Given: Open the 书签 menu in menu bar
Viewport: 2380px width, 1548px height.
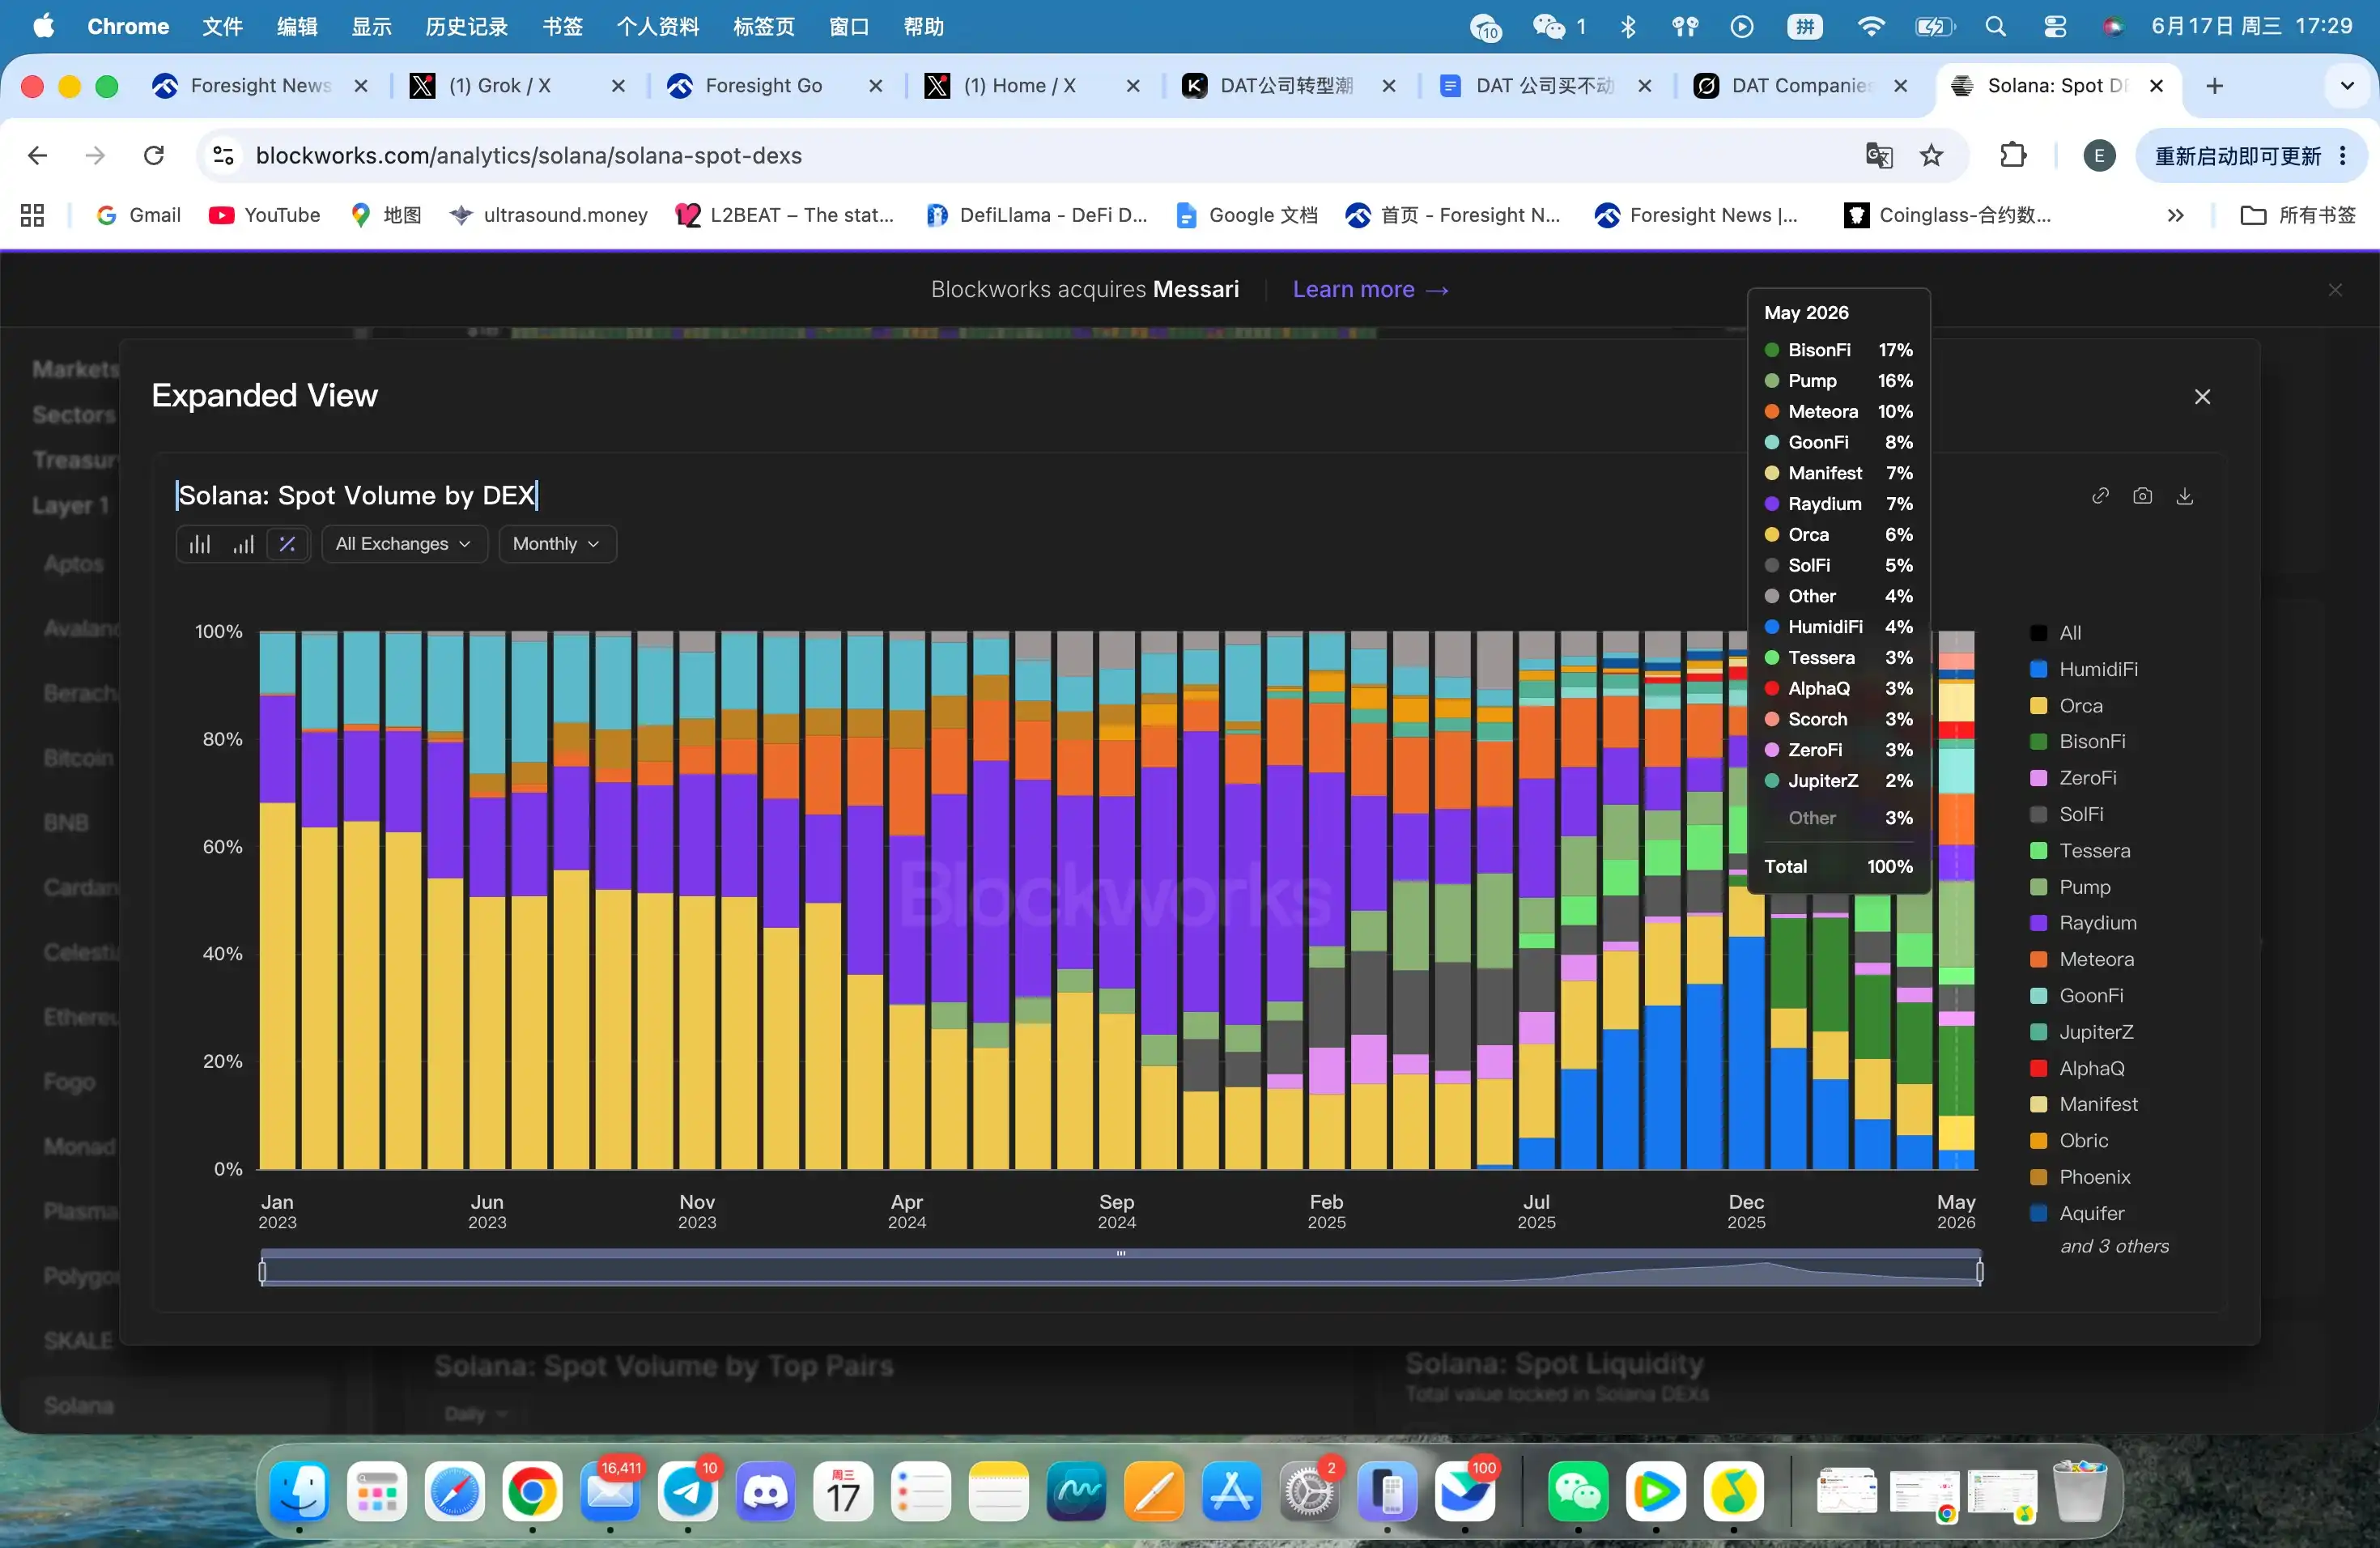Looking at the screenshot, I should click(562, 26).
